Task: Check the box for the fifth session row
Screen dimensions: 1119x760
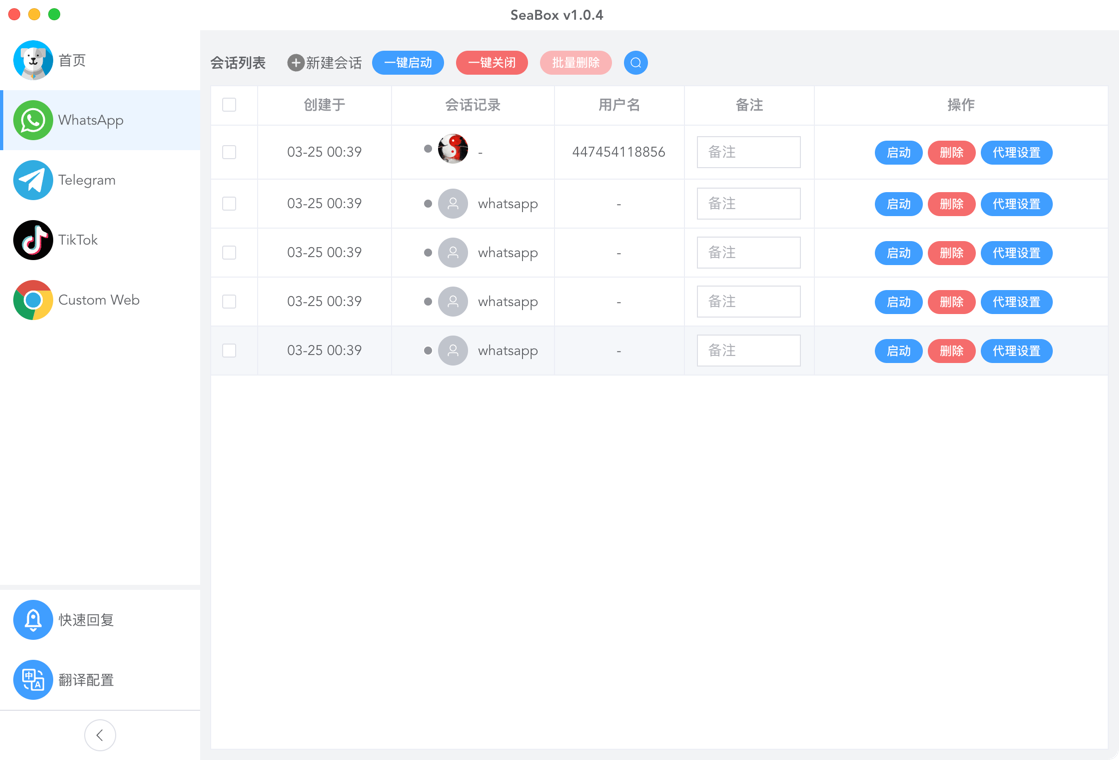Action: (x=229, y=350)
